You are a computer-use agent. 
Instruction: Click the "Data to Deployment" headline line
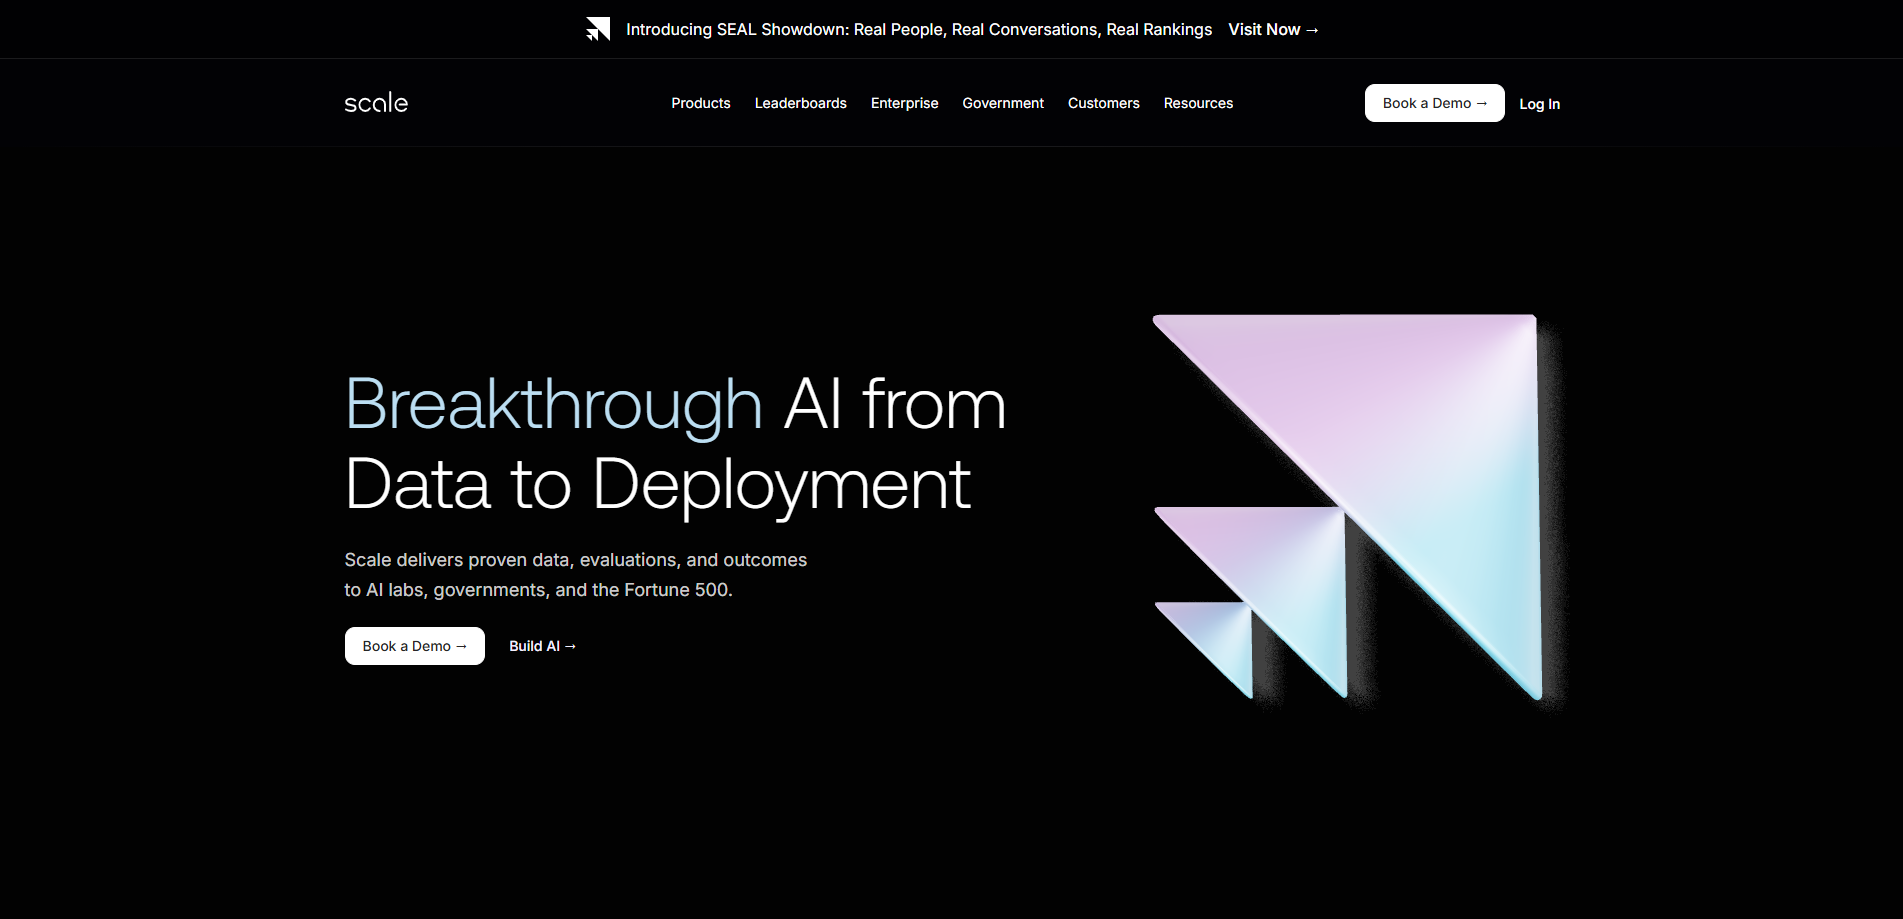(x=657, y=485)
